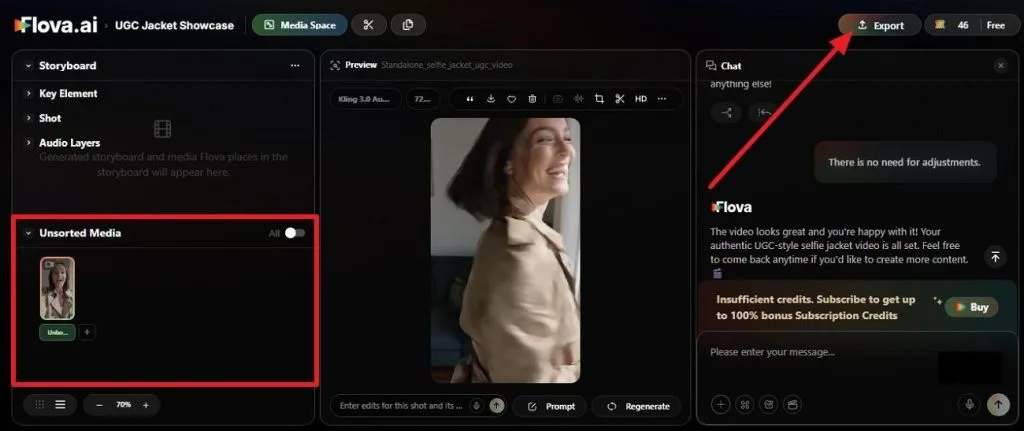Click the Preview filename Standalone_selfie_jacket_ugc_video
The image size is (1024, 431).
447,65
